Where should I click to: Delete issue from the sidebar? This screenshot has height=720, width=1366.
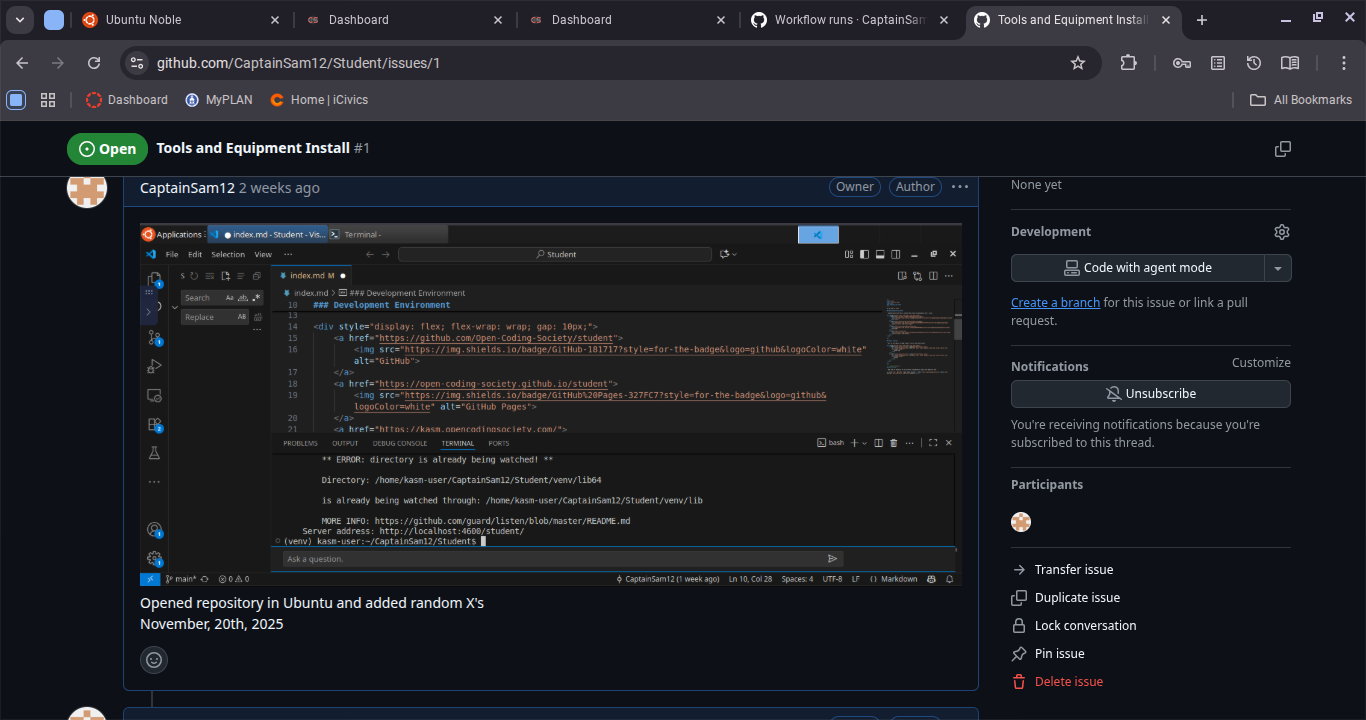pos(1068,682)
